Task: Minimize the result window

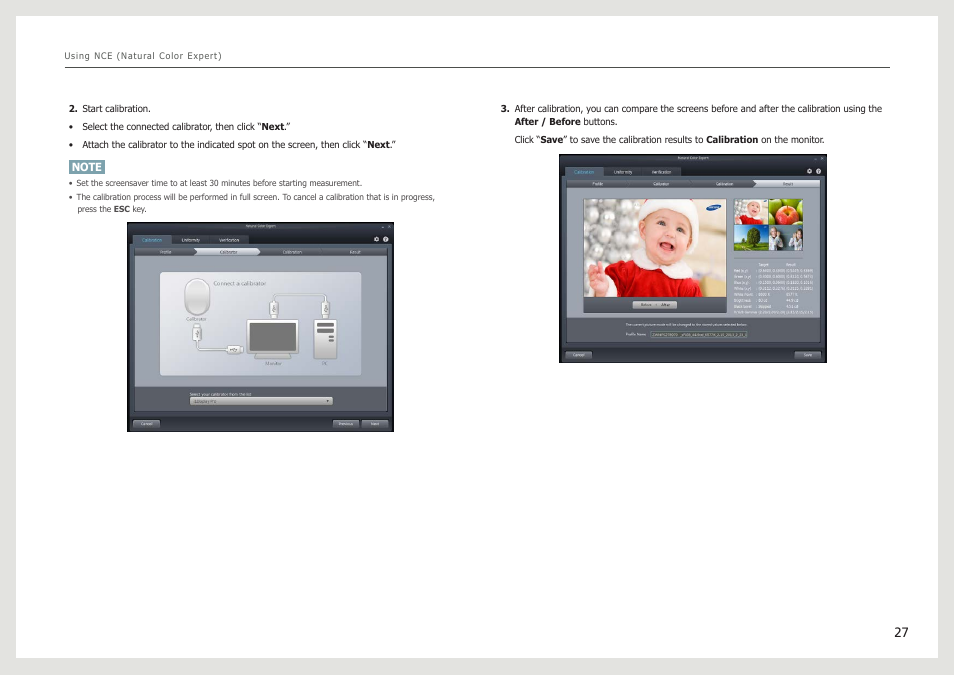Action: click(815, 158)
